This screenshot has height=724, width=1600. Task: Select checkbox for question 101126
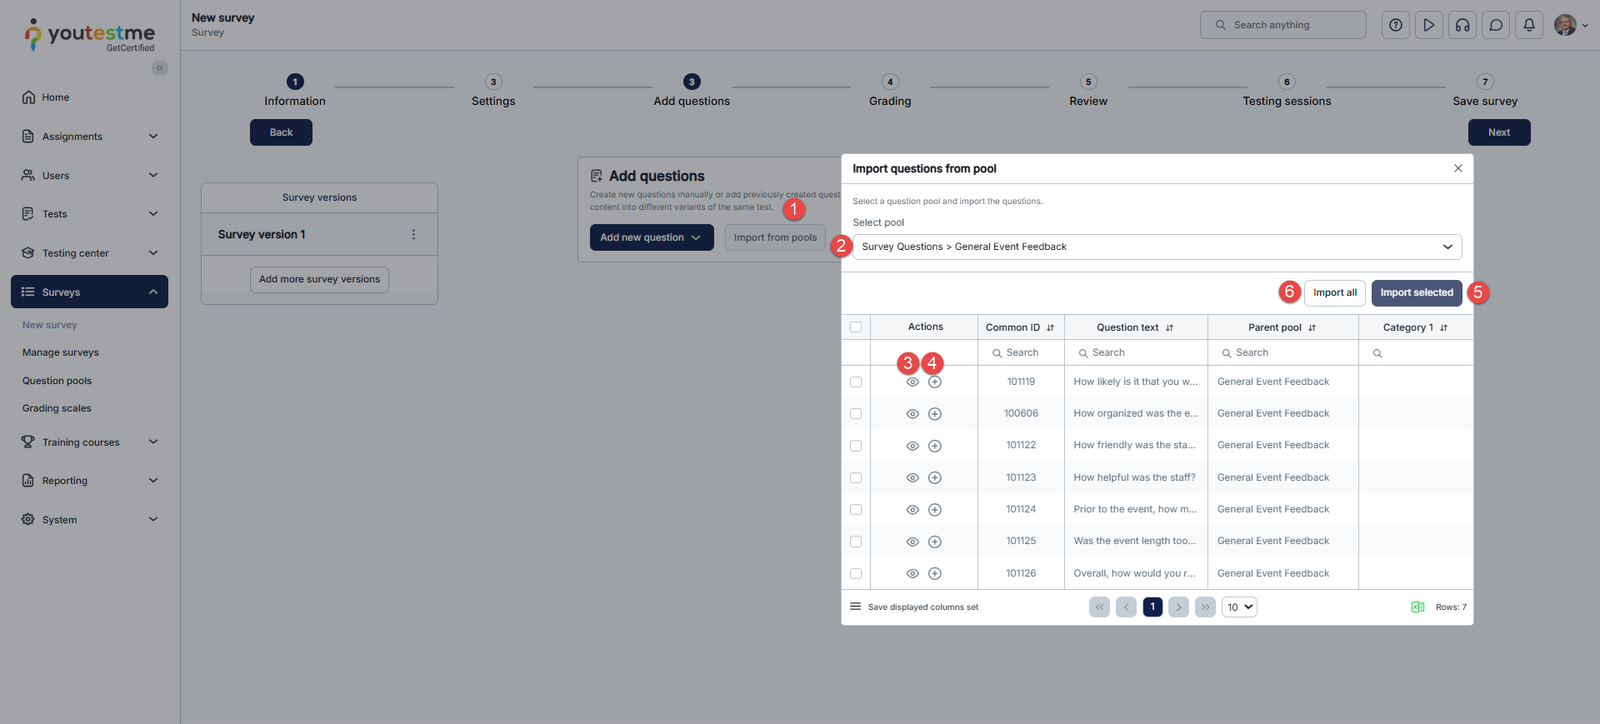click(x=856, y=574)
